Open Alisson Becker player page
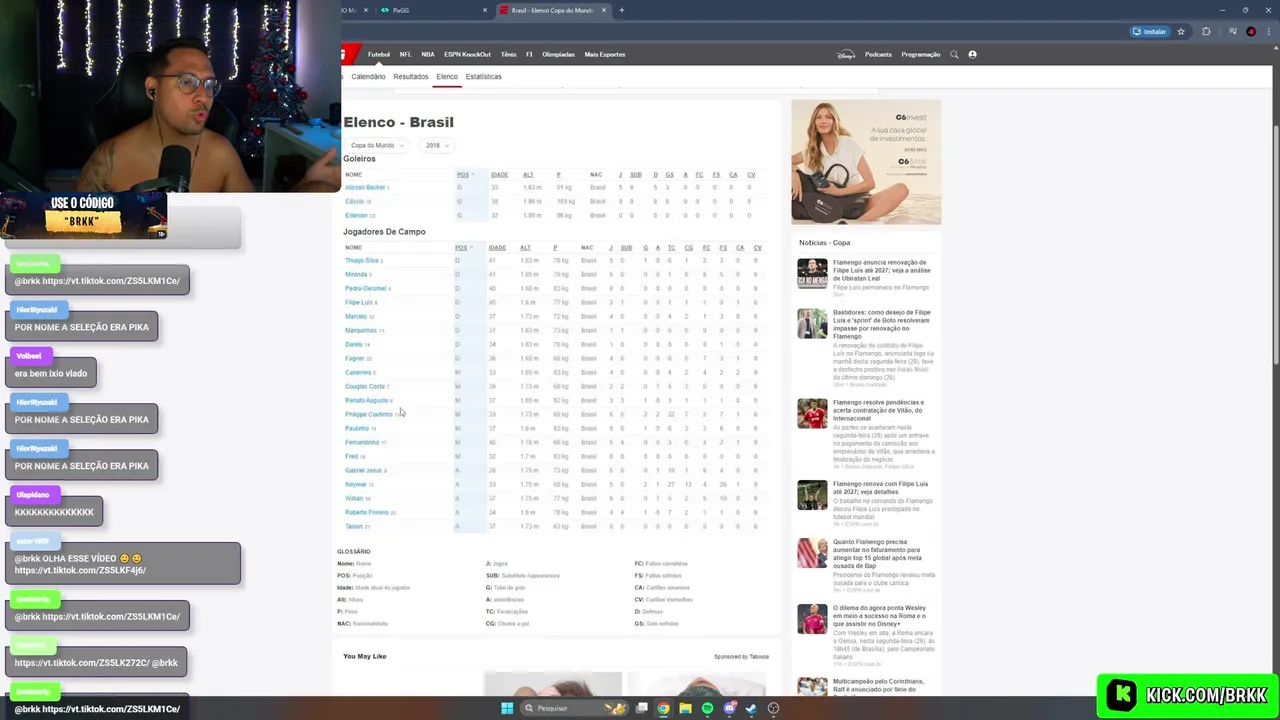1280x720 pixels. click(365, 187)
